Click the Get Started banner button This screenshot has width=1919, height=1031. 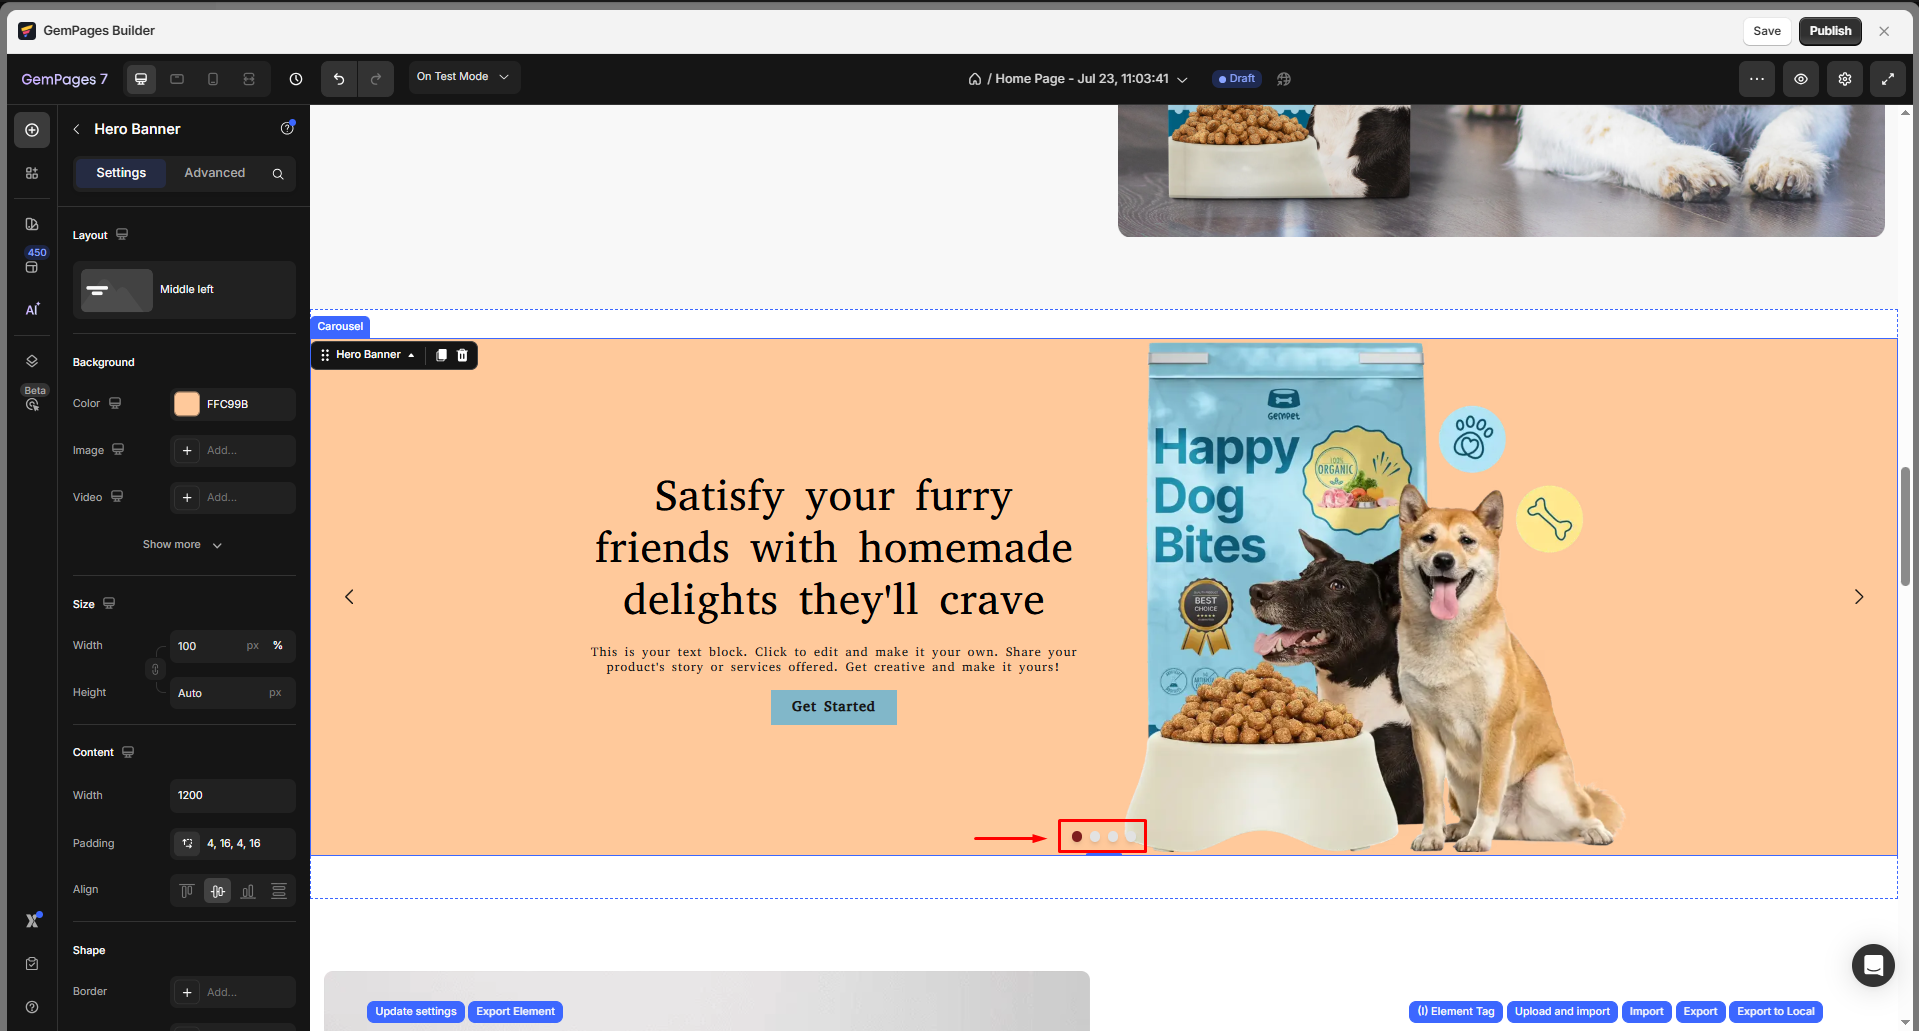pyautogui.click(x=833, y=707)
